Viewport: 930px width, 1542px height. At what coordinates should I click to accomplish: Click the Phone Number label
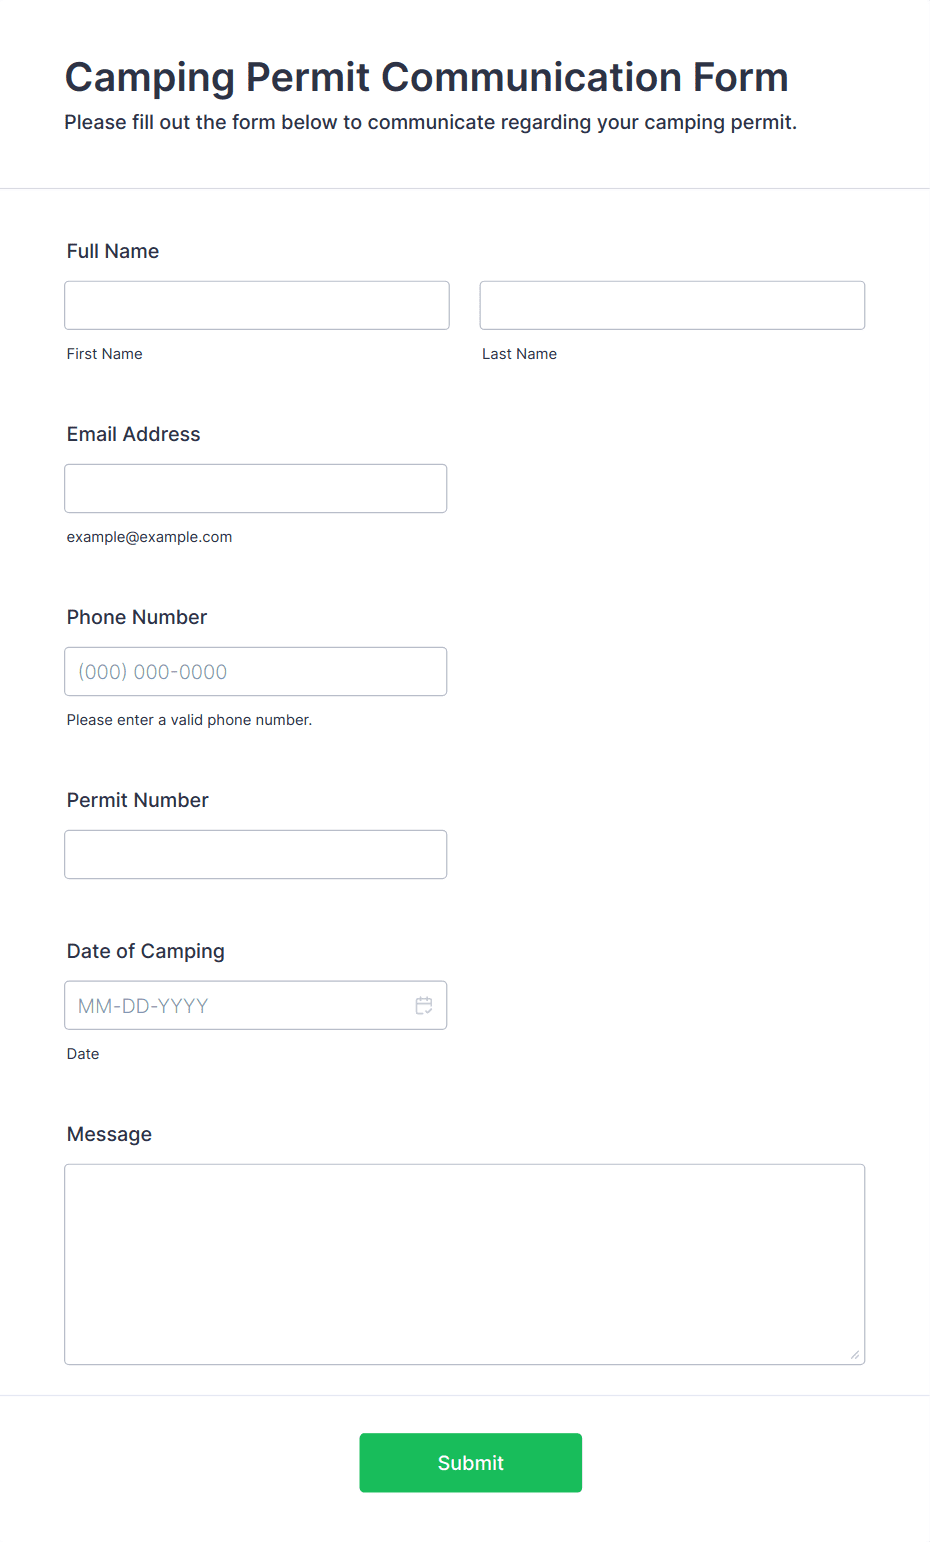(x=137, y=617)
